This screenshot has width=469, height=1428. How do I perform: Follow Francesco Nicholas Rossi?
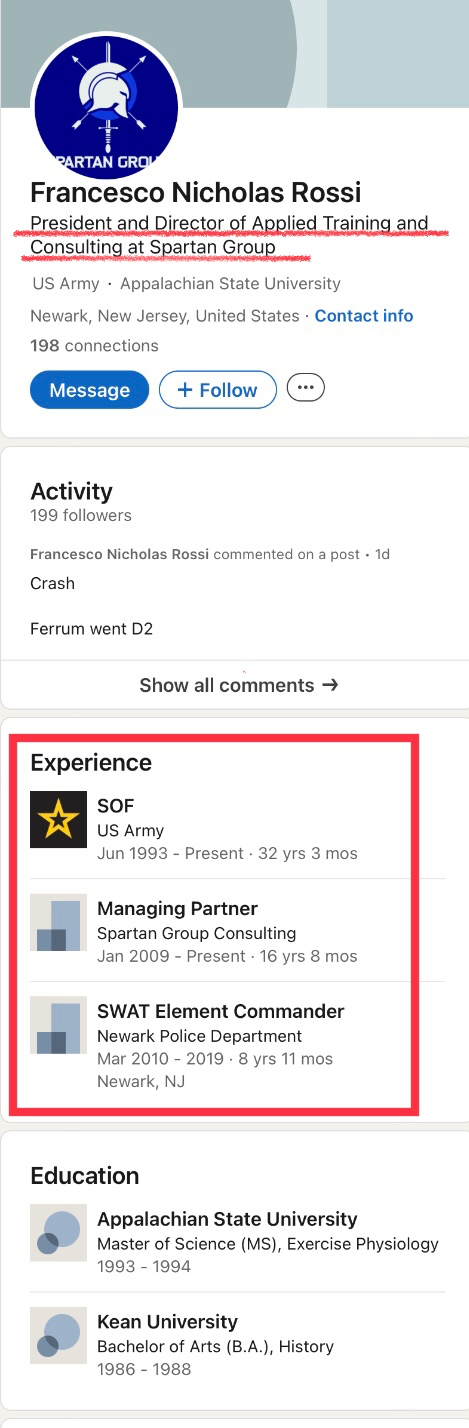217,390
